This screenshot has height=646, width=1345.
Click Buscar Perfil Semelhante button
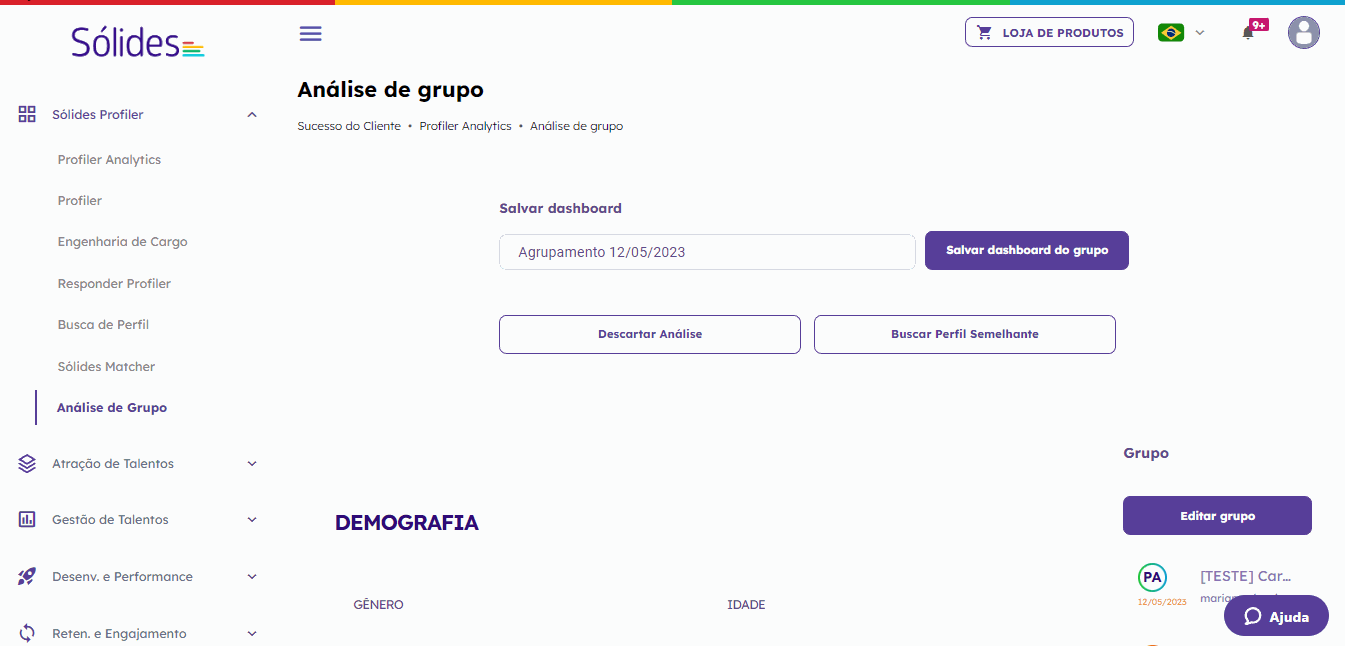pos(965,334)
